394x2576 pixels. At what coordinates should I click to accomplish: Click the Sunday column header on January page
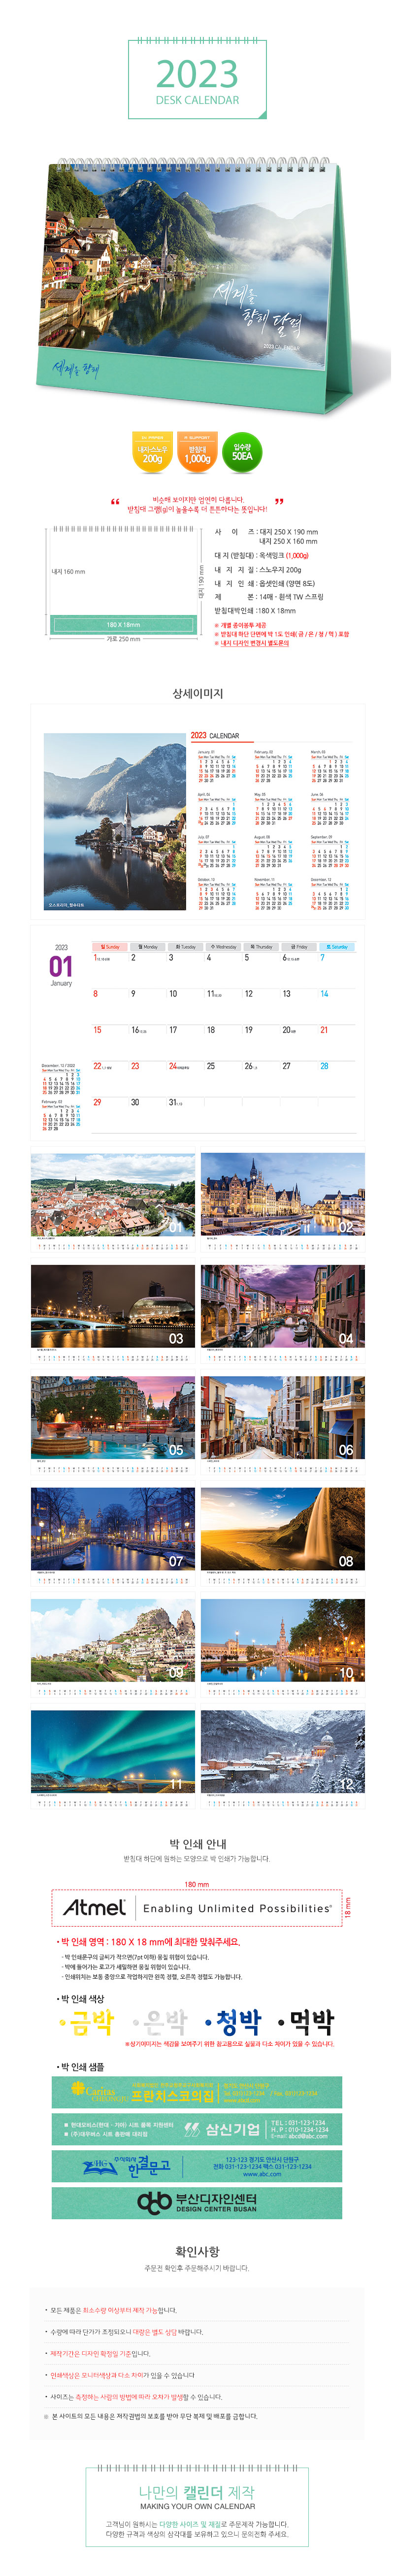pos(109,946)
